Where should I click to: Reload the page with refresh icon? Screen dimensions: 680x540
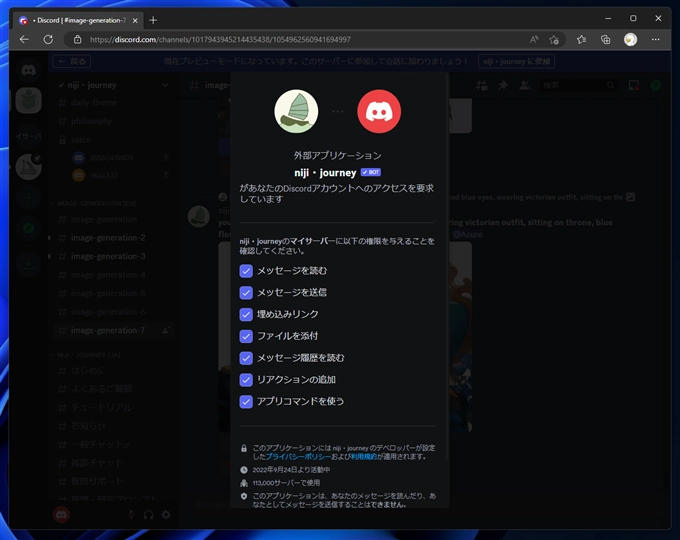pos(48,39)
